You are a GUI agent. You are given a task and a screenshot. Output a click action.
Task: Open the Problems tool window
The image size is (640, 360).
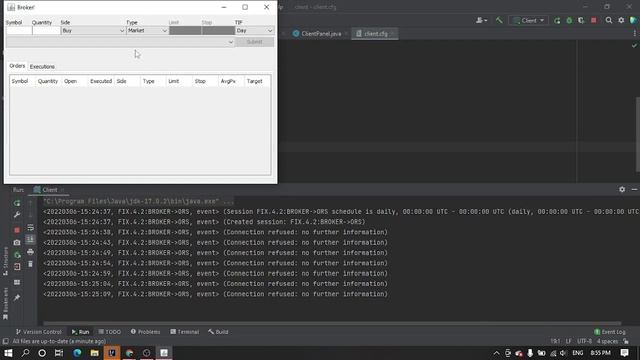[145, 332]
